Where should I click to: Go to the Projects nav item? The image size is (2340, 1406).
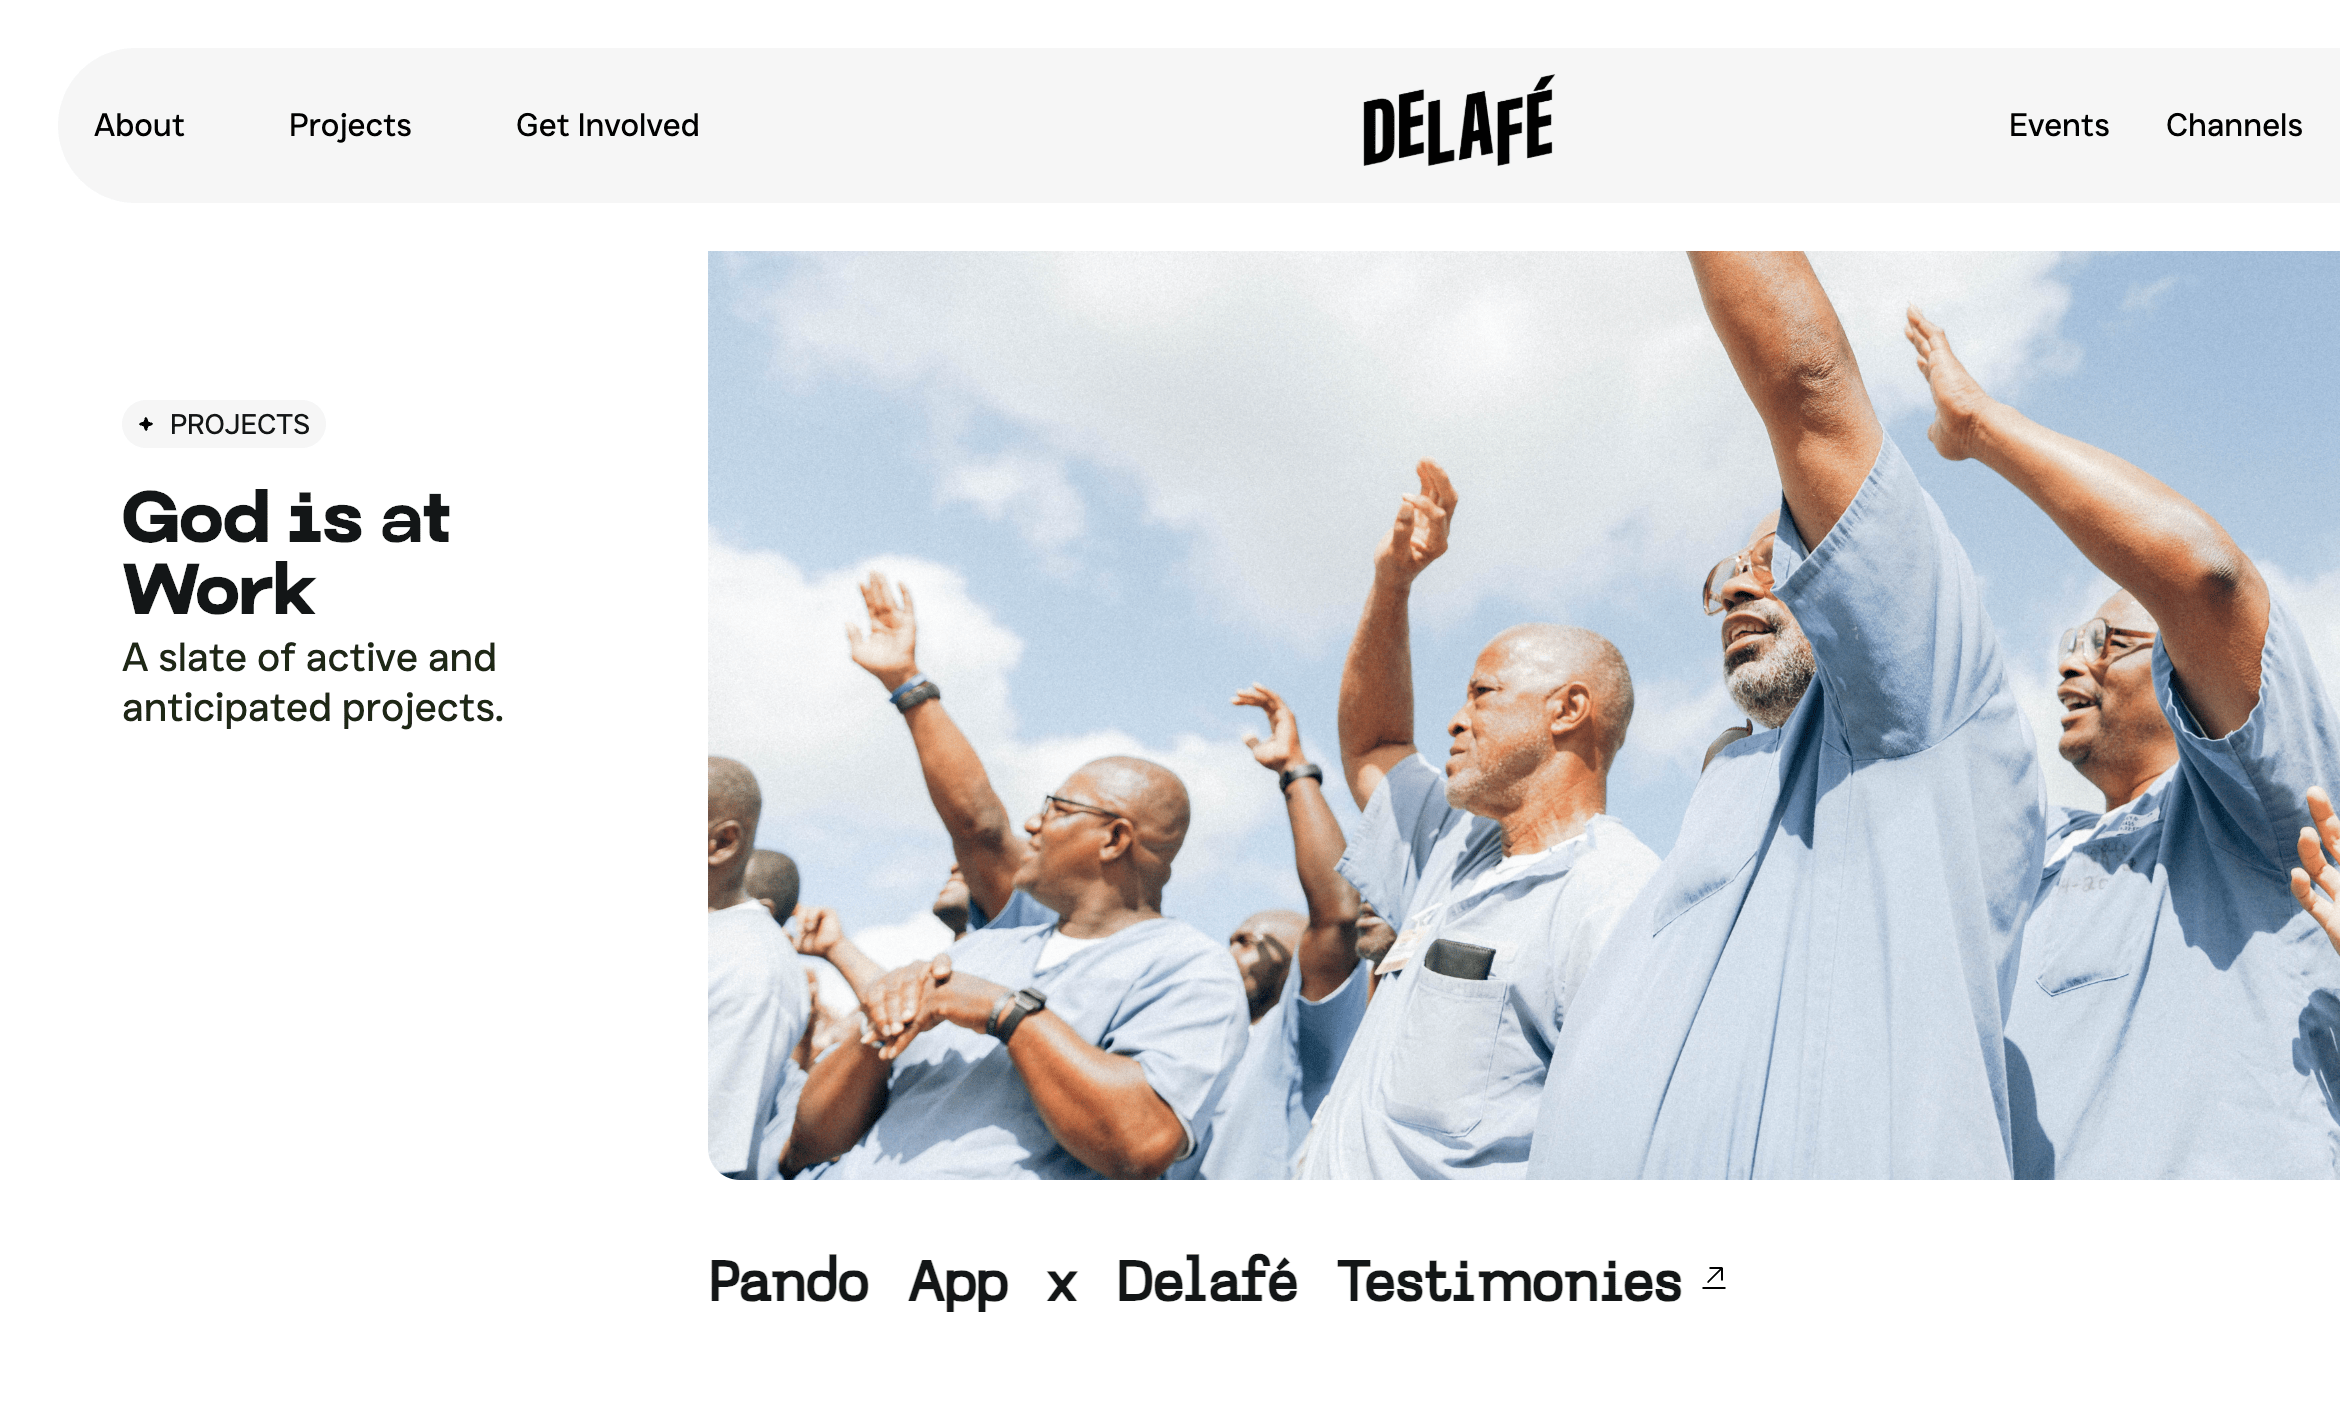click(x=350, y=125)
